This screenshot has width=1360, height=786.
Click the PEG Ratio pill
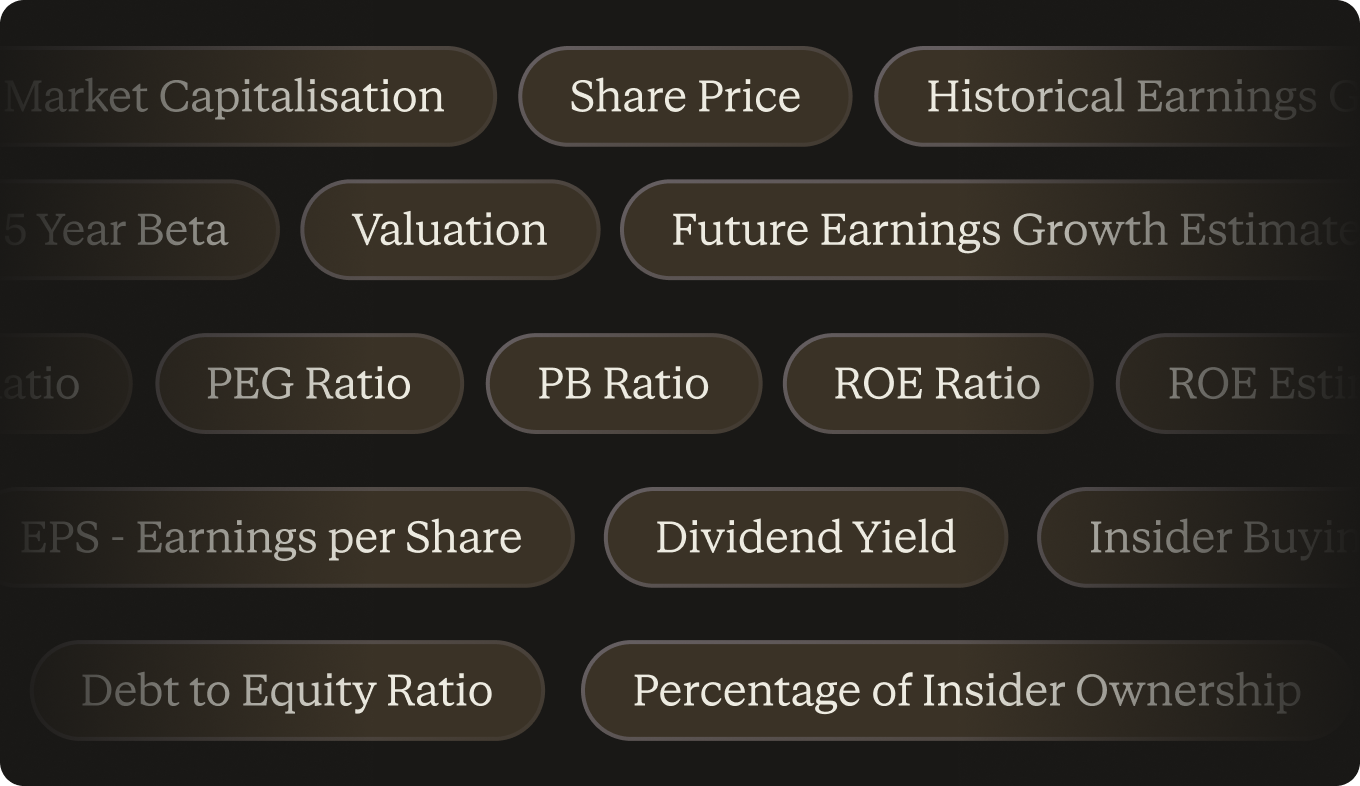click(309, 384)
